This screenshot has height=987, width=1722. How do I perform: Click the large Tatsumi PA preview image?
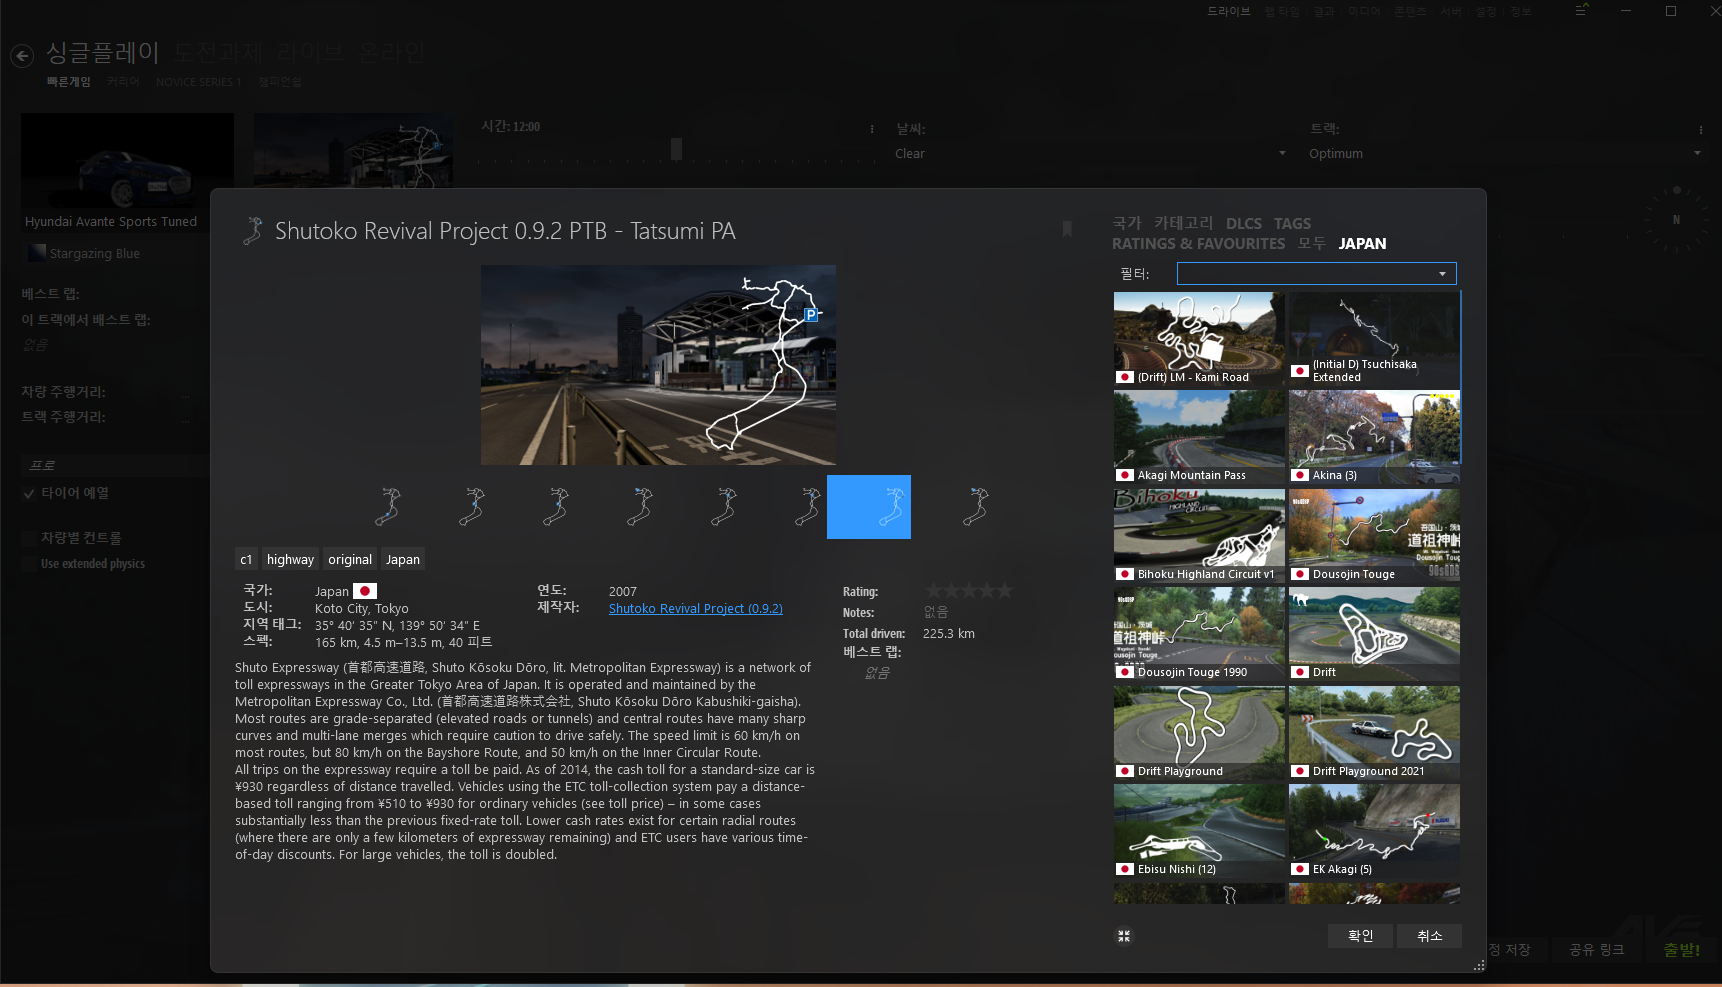coord(658,365)
